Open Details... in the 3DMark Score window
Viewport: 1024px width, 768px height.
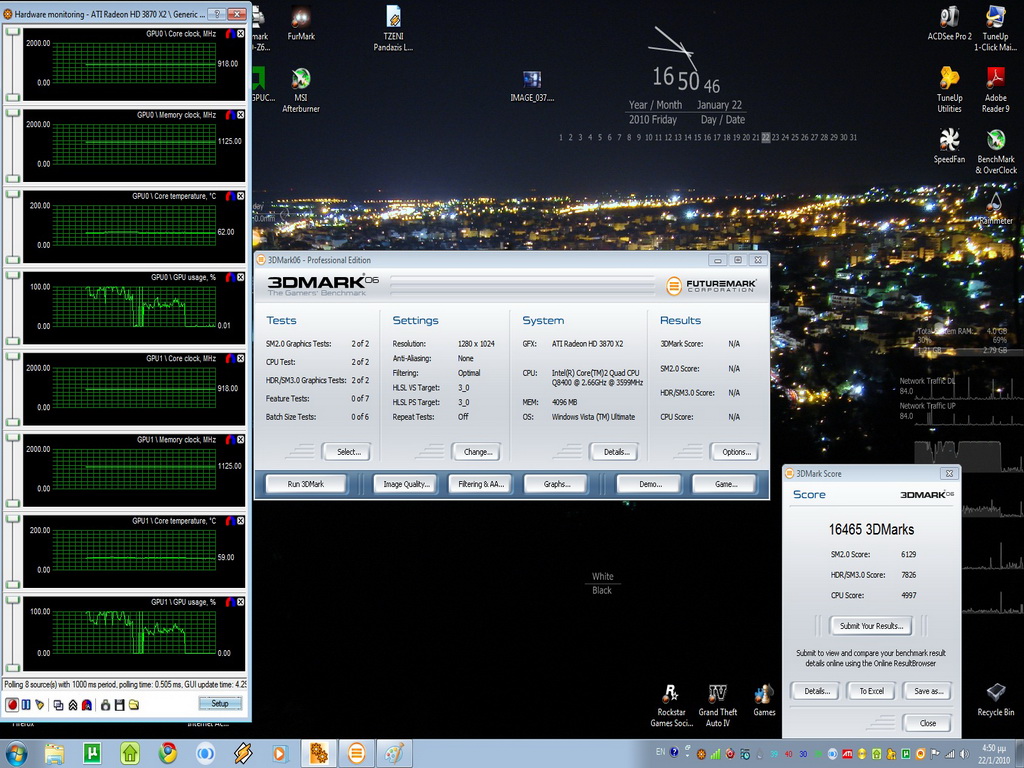click(x=816, y=691)
